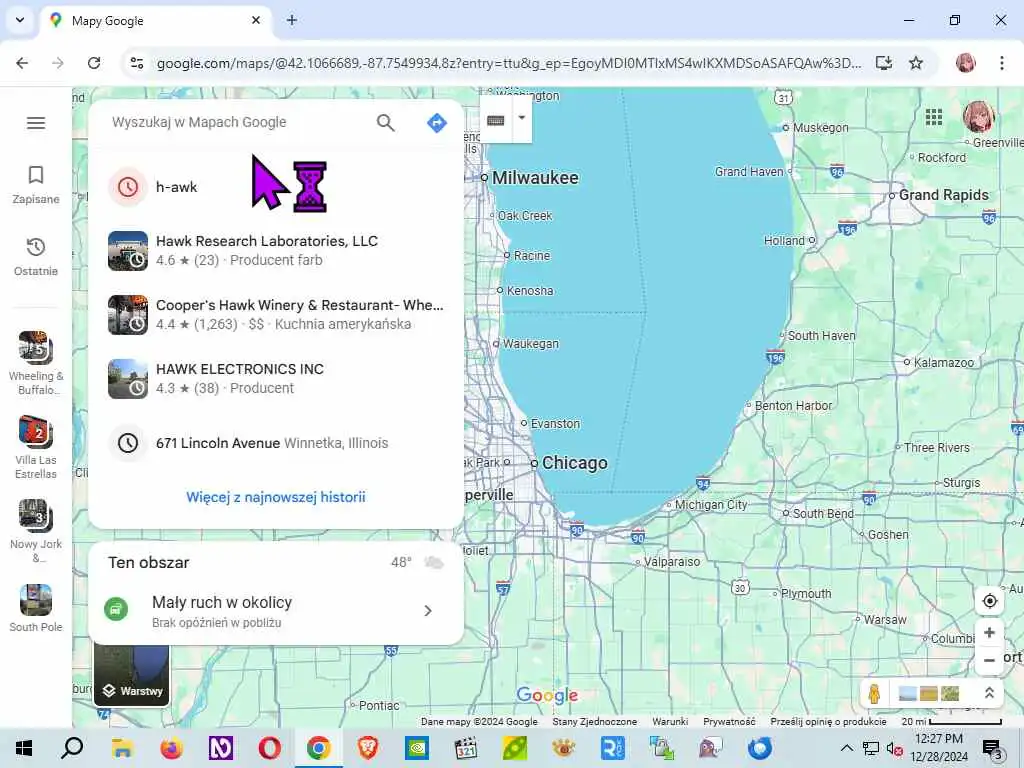This screenshot has height=768, width=1024.
Task: Open the Google Maps hamburger menu
Action: point(36,123)
